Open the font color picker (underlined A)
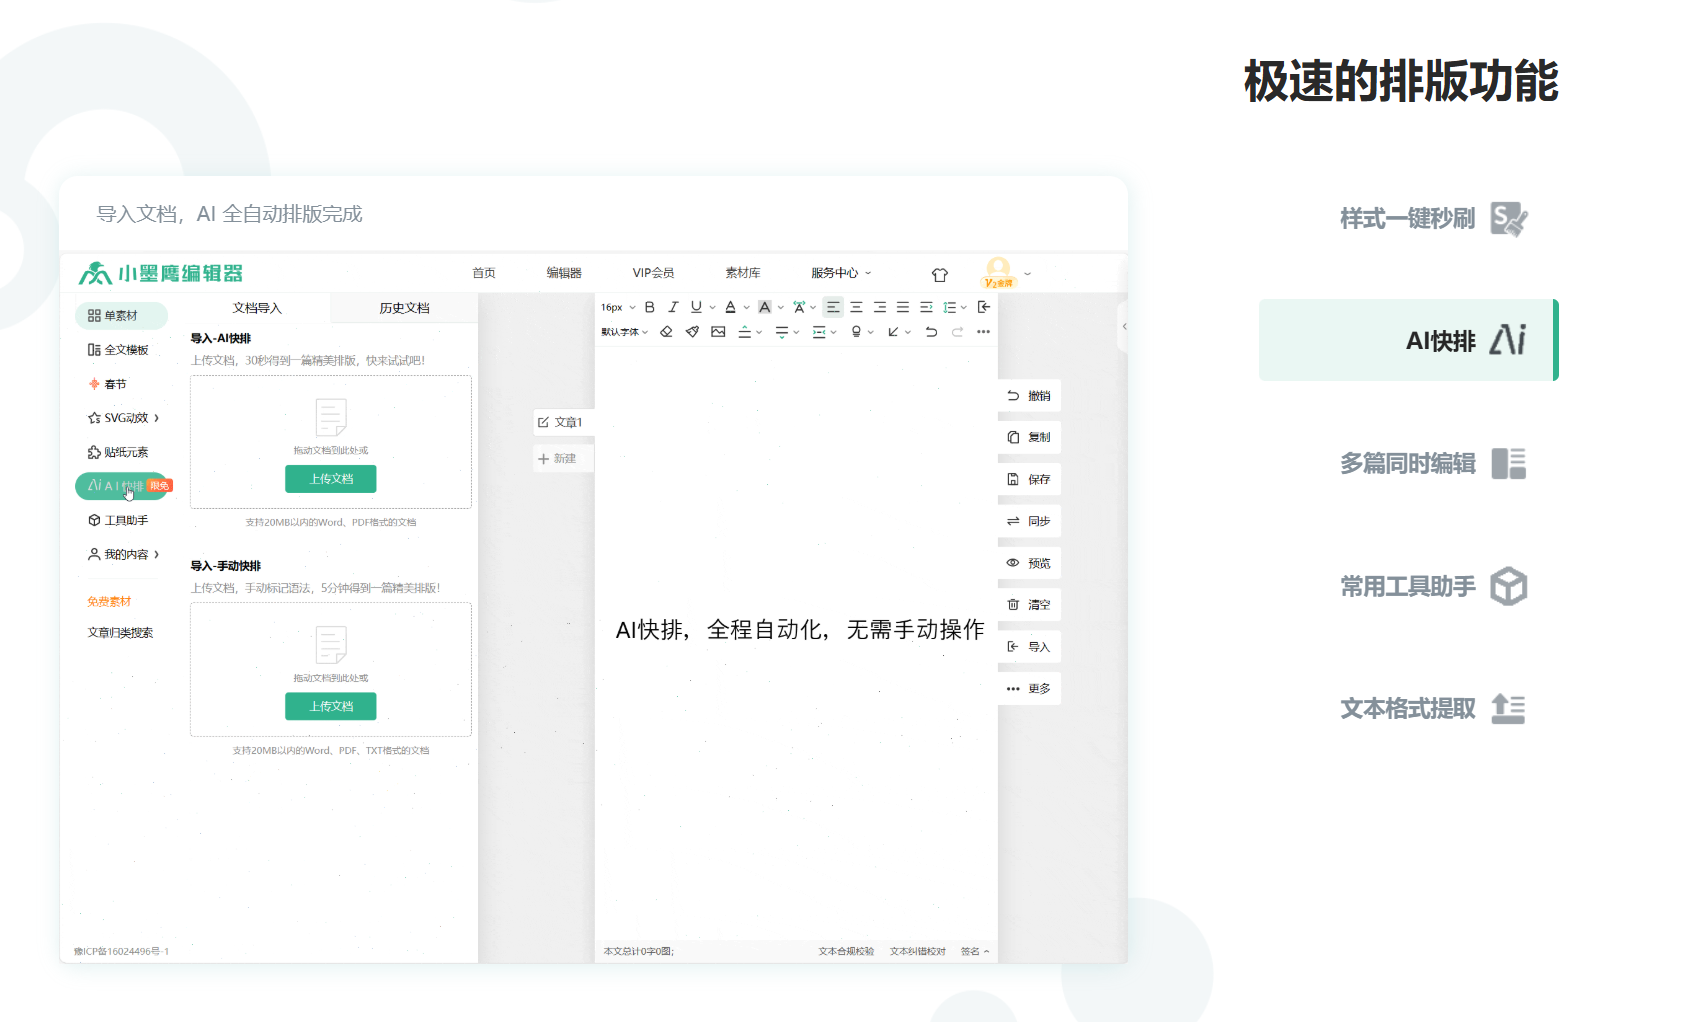The width and height of the screenshot is (1682, 1022). (731, 307)
